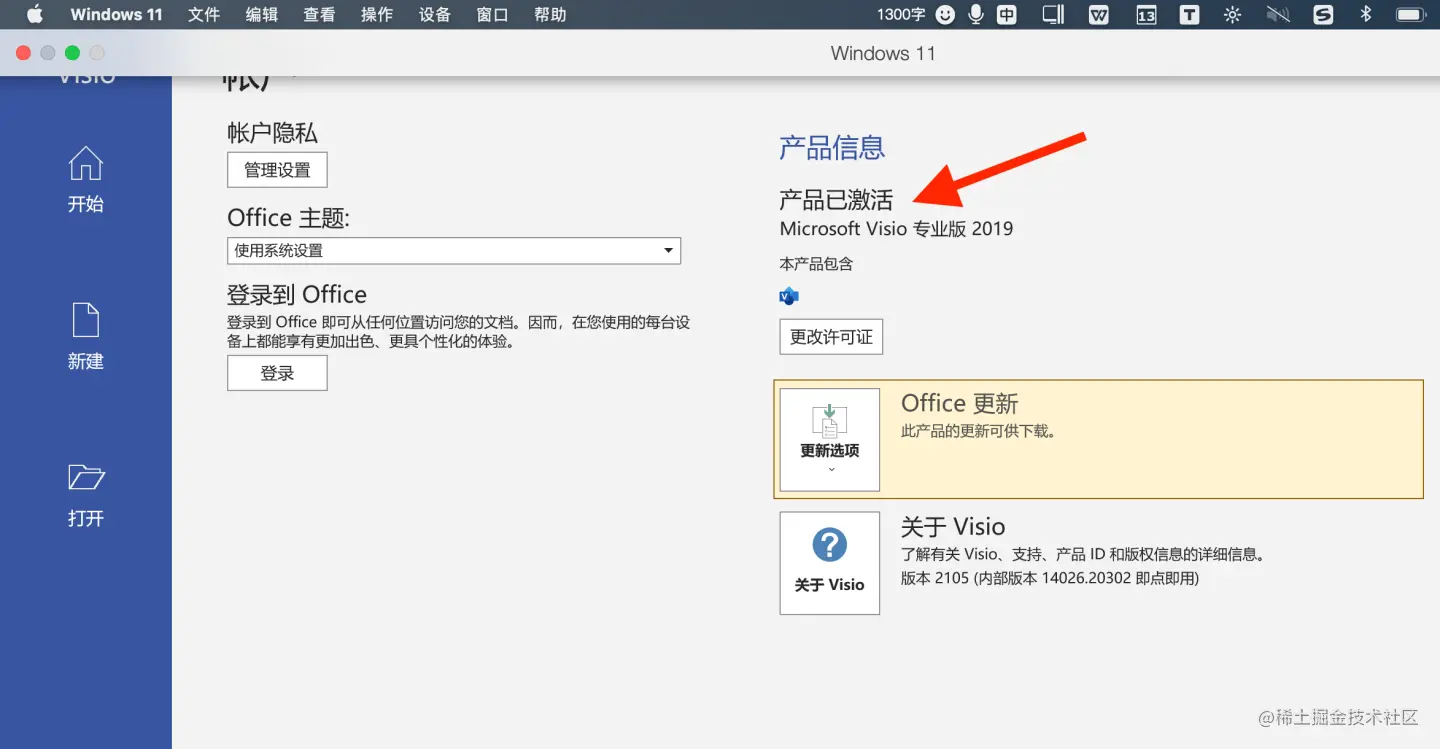This screenshot has width=1440, height=749.
Task: Click the muted volume icon in menu bar
Action: click(1277, 15)
